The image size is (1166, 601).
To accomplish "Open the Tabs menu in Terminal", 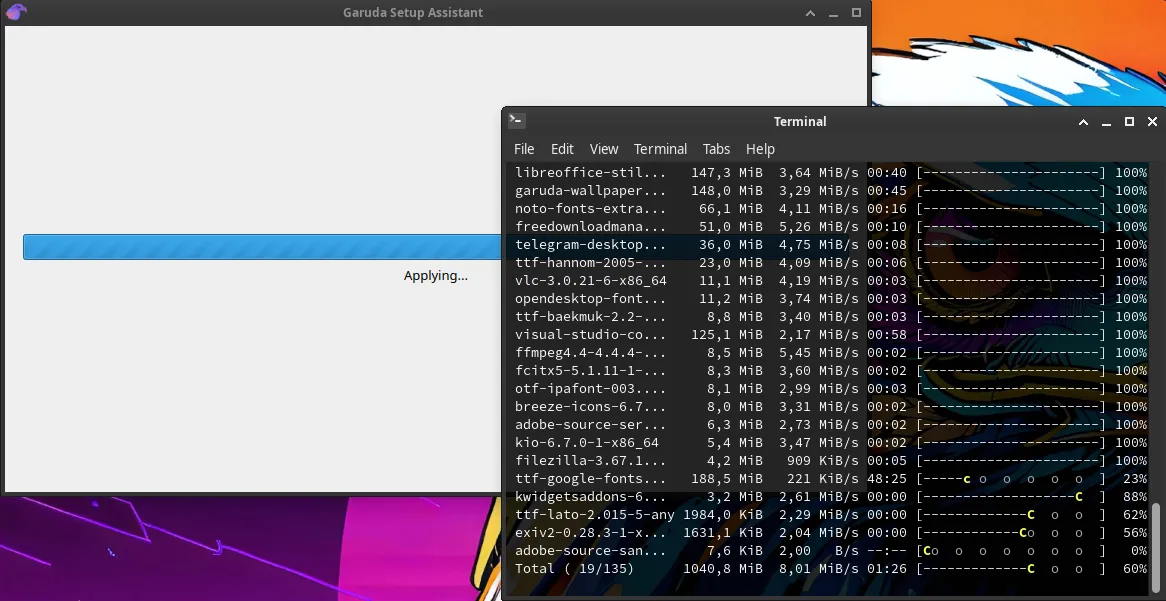I will click(716, 149).
